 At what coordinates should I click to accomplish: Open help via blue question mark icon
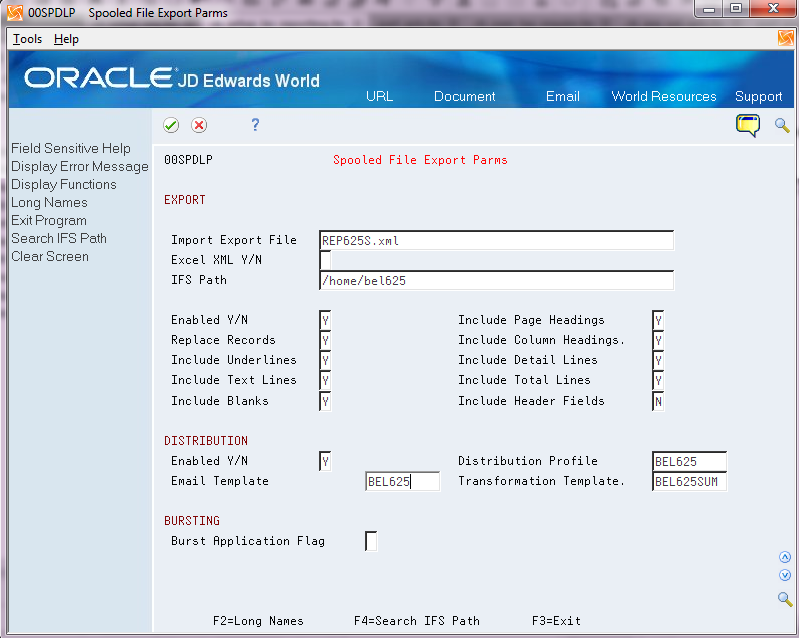pyautogui.click(x=255, y=124)
